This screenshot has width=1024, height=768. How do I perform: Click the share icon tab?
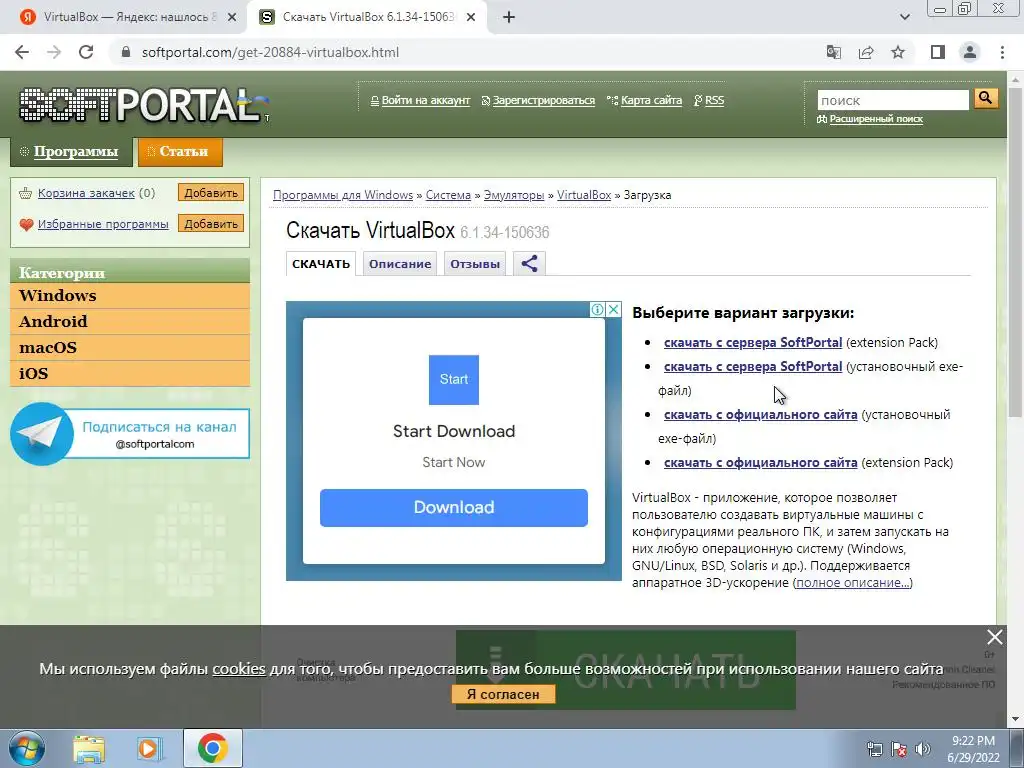(x=529, y=264)
